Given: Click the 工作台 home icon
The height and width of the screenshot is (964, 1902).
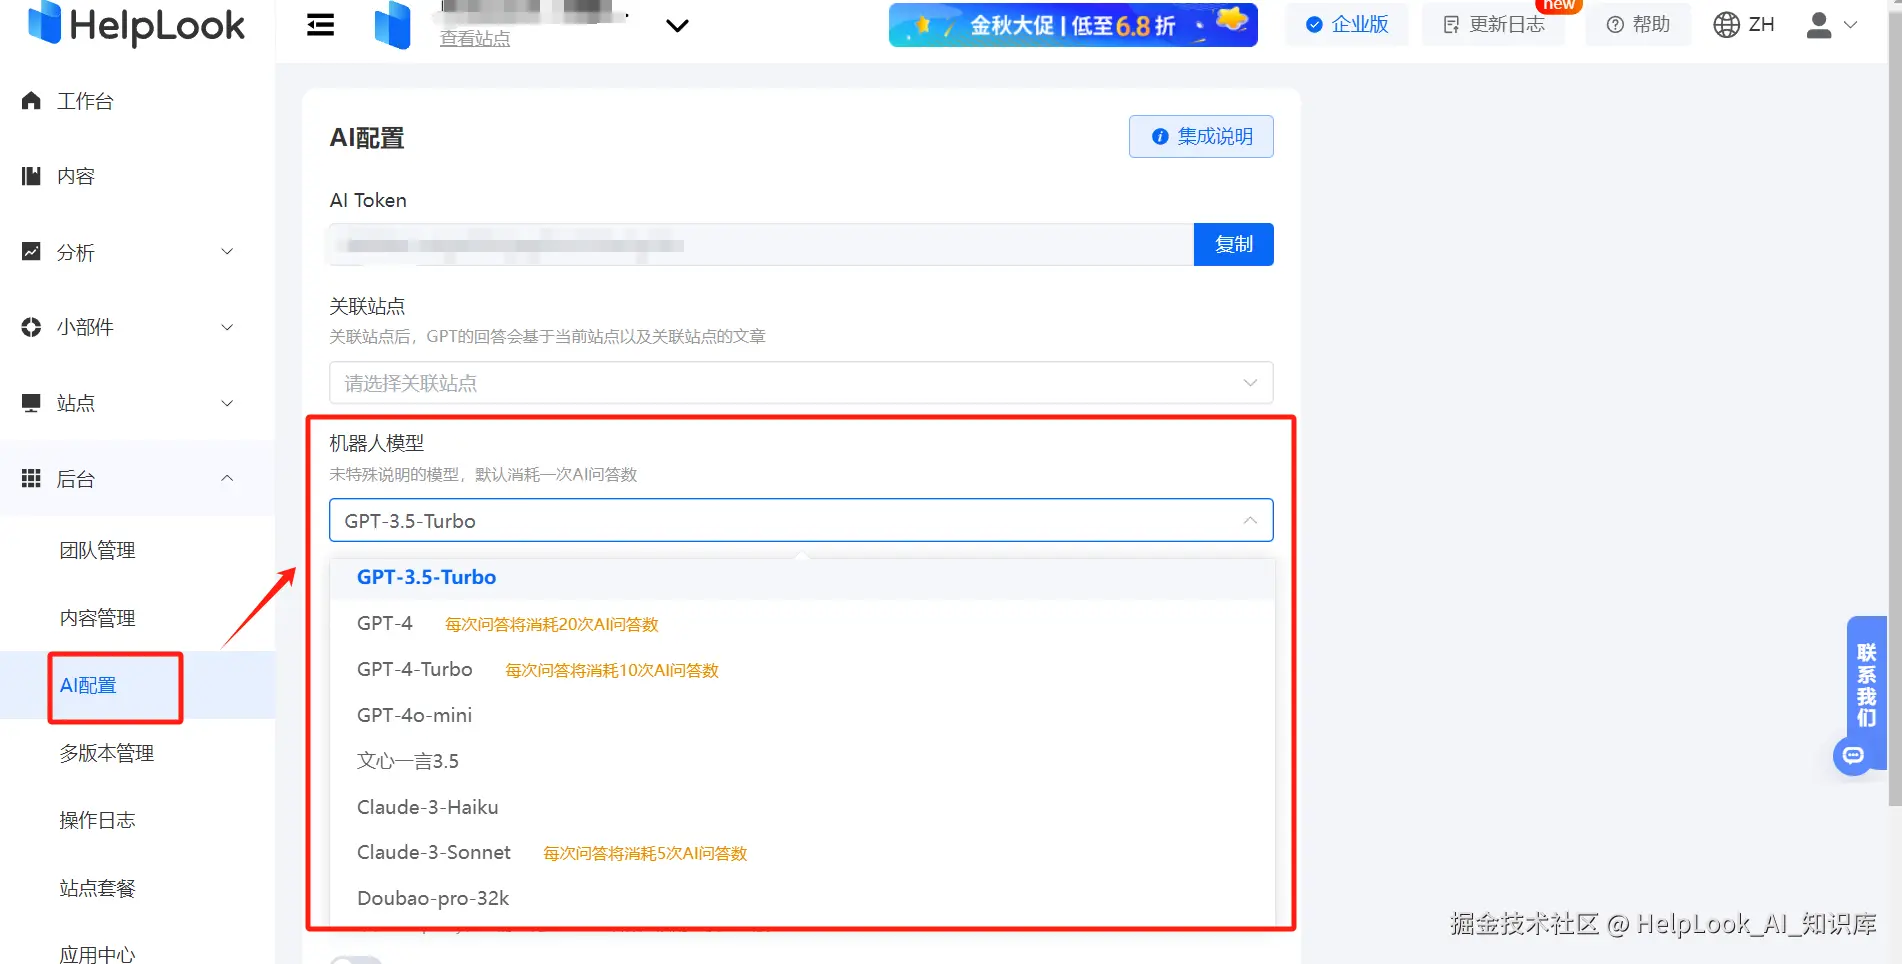Looking at the screenshot, I should click(x=31, y=101).
